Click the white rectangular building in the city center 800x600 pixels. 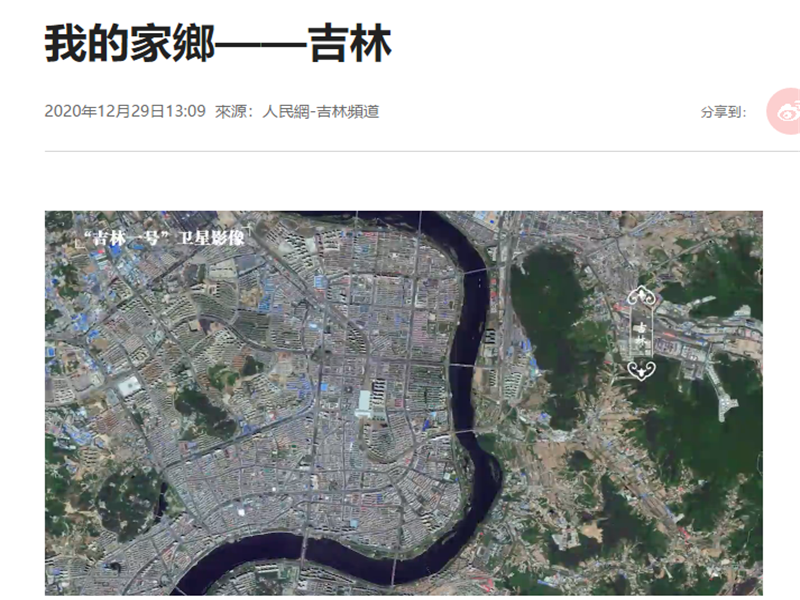tap(364, 403)
